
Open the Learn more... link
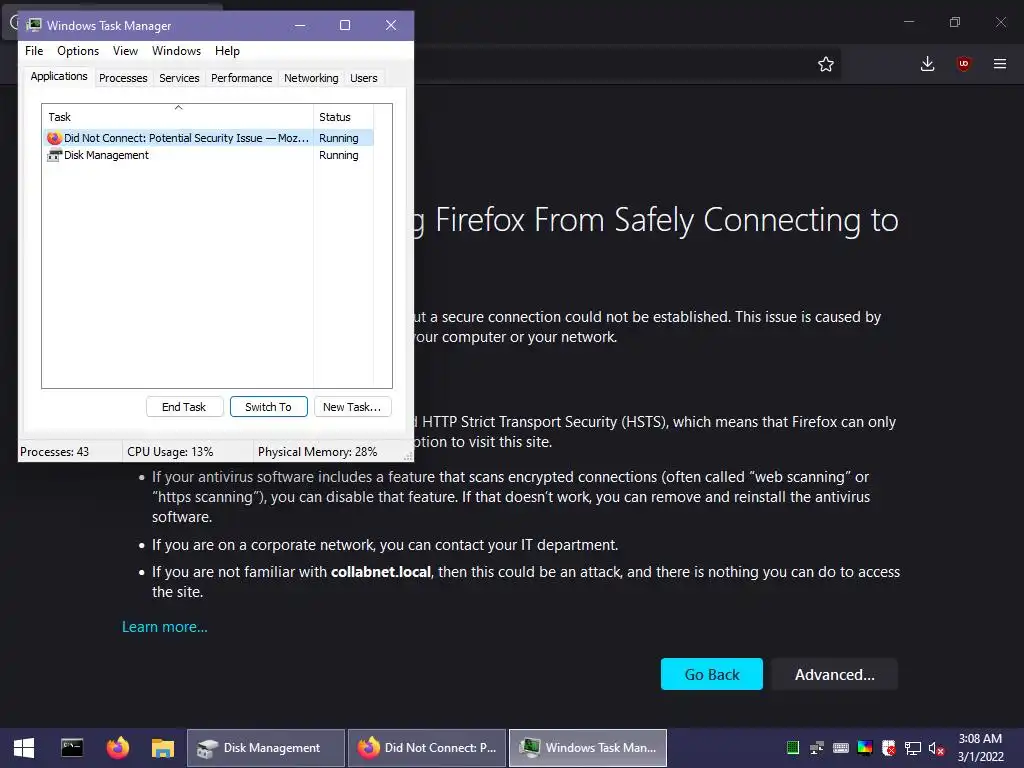165,627
